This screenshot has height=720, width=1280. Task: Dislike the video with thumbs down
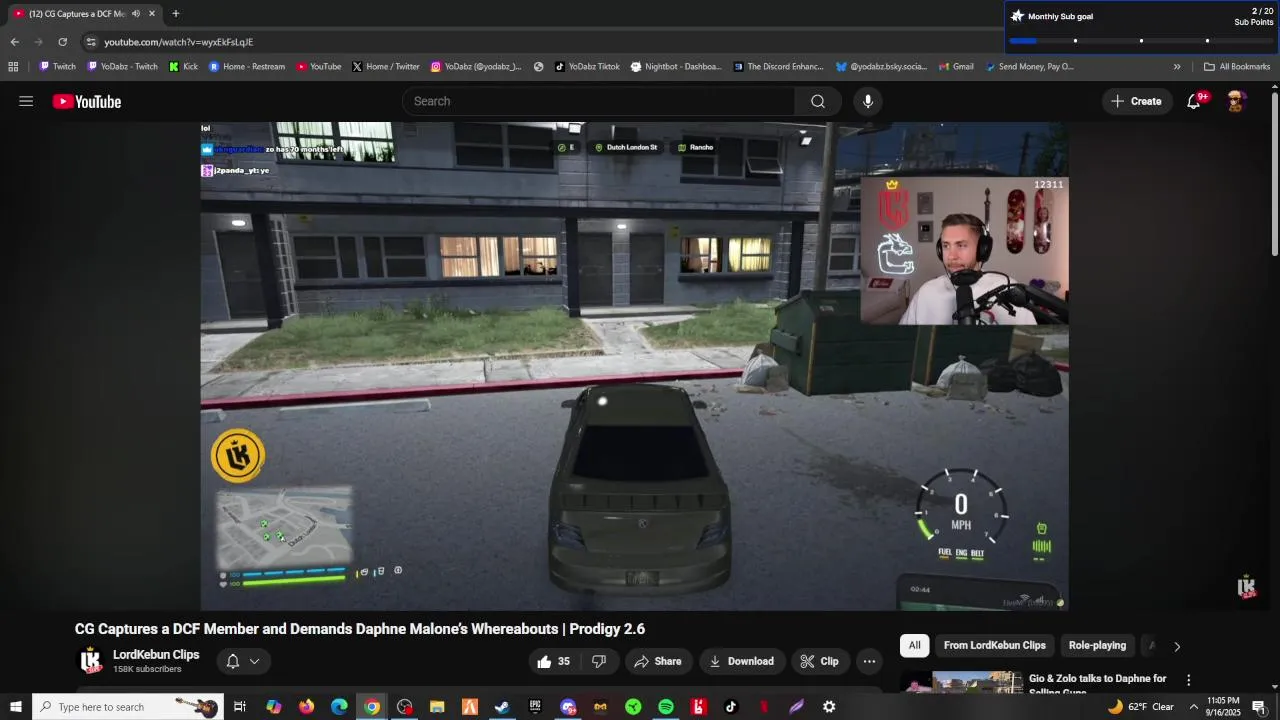pyautogui.click(x=599, y=661)
